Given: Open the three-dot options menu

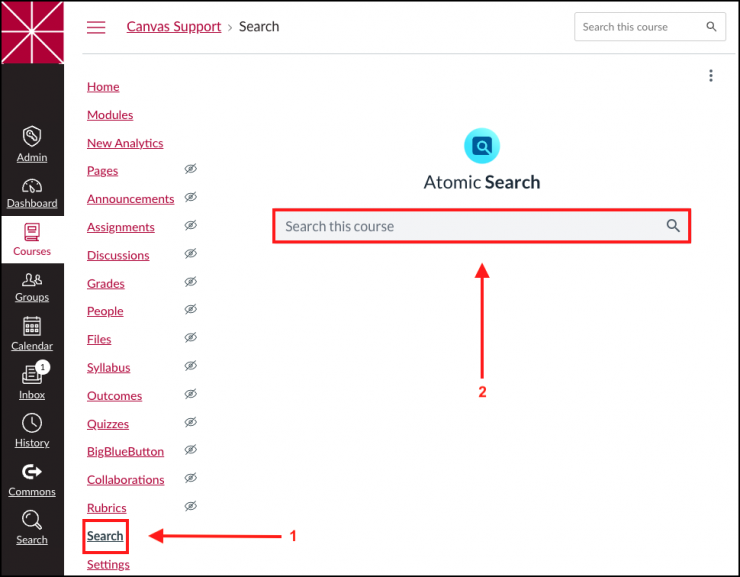Looking at the screenshot, I should pyautogui.click(x=711, y=76).
